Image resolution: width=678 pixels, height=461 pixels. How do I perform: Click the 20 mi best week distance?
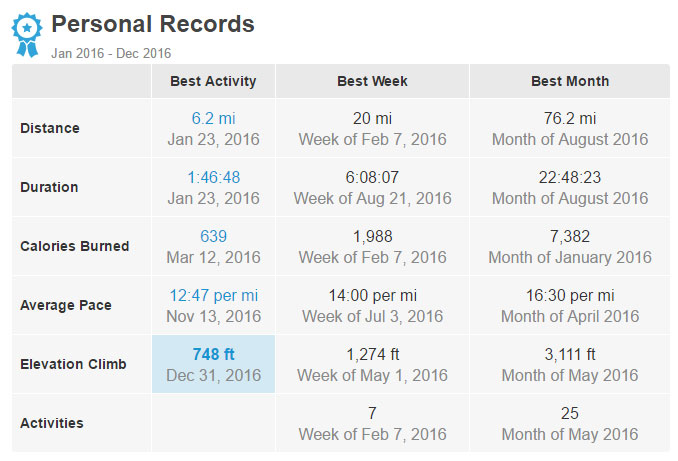[372, 118]
